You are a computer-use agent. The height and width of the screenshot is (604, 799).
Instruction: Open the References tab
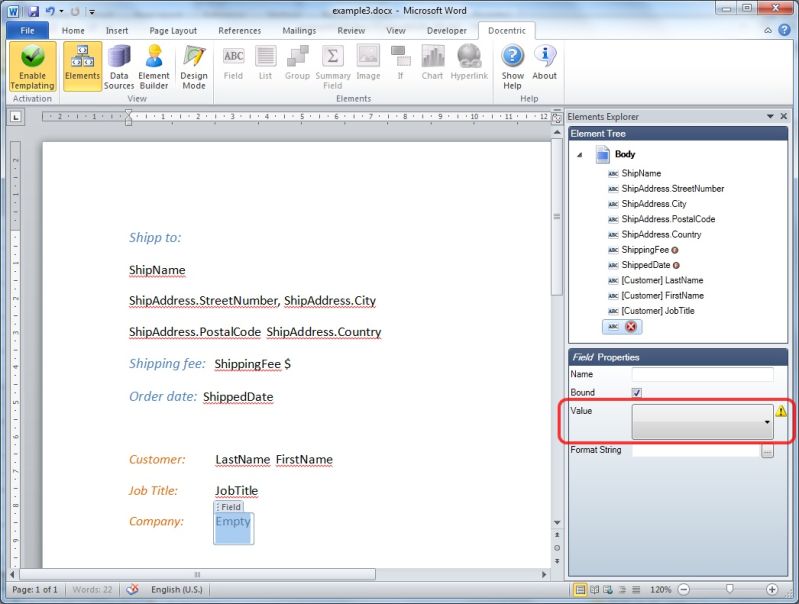239,31
